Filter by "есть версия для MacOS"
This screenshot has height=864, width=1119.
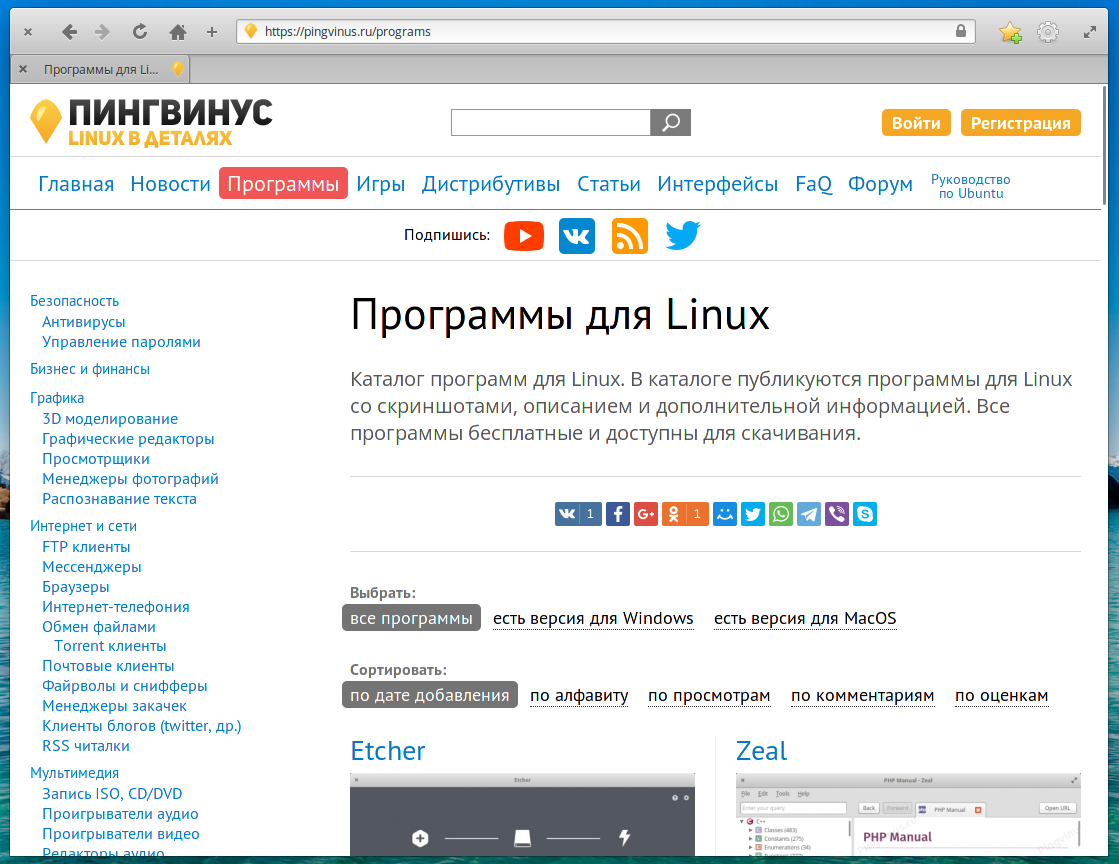805,618
